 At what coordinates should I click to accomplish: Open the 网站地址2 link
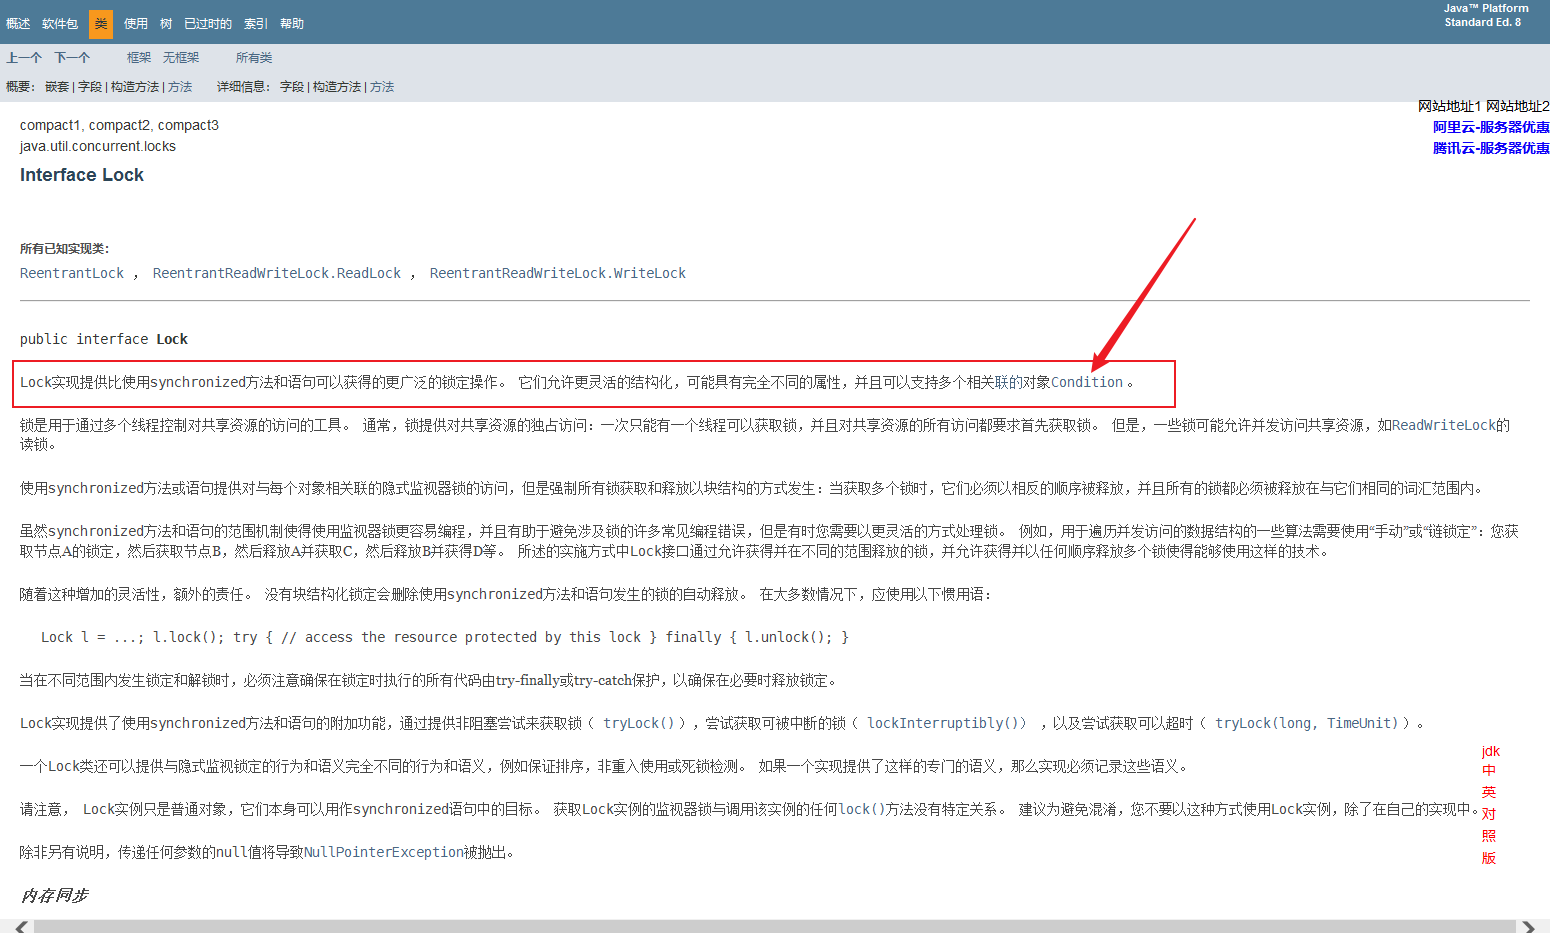[1518, 106]
